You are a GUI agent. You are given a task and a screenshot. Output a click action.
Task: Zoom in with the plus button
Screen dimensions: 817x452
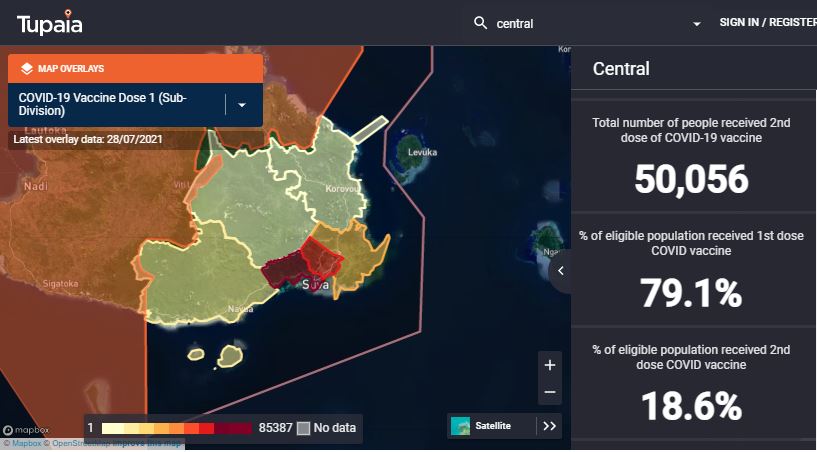[550, 365]
